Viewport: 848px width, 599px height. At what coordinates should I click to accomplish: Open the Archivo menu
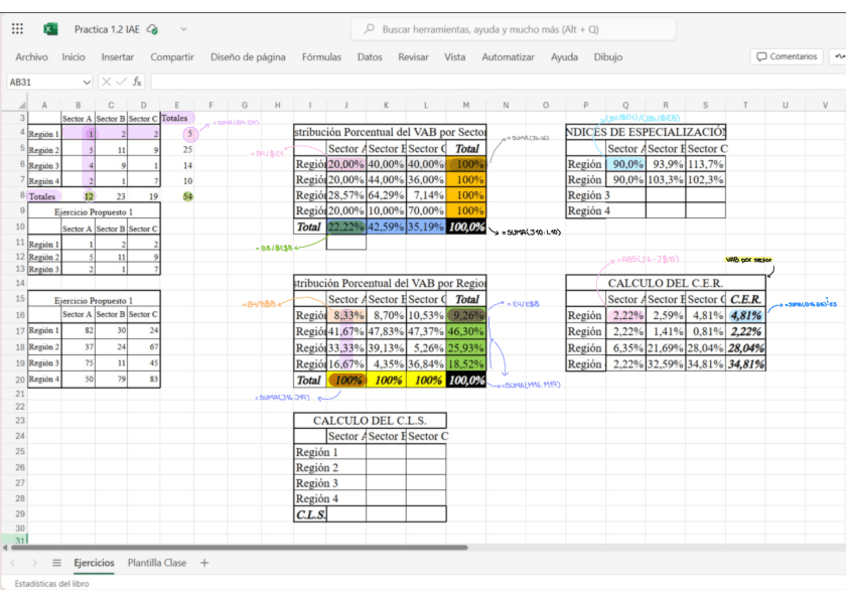(31, 57)
